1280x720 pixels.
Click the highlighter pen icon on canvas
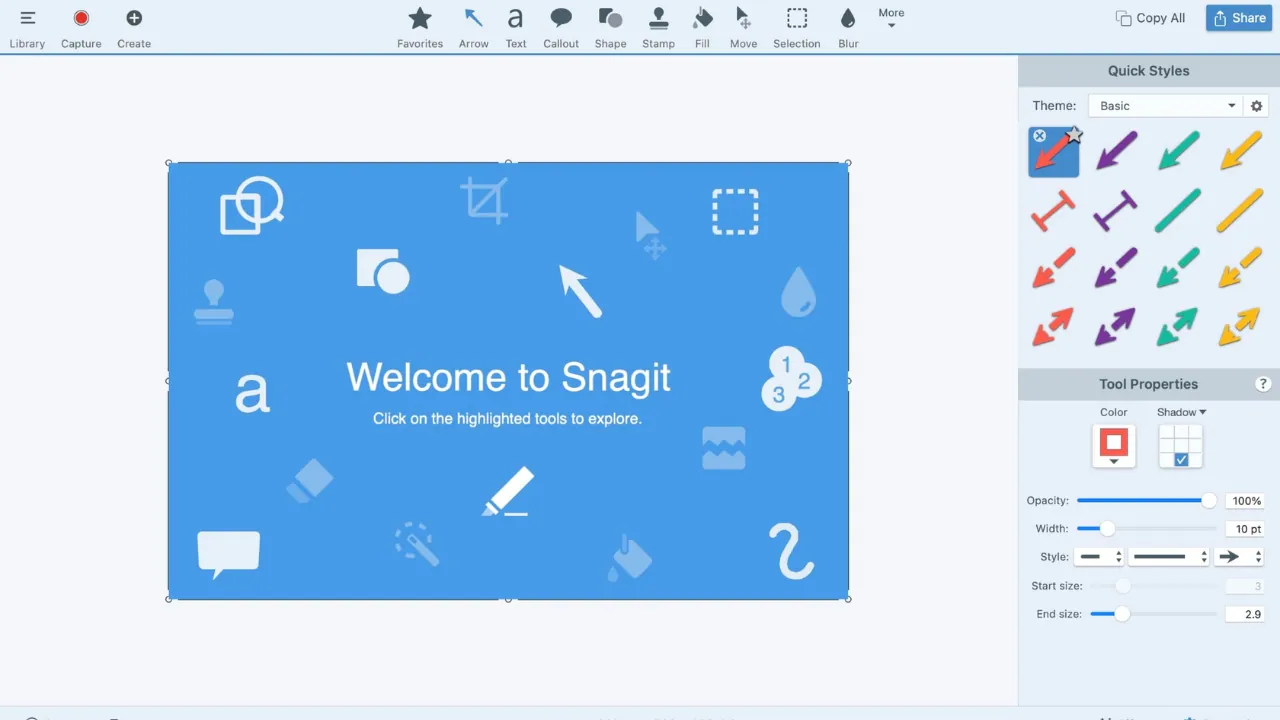point(508,492)
